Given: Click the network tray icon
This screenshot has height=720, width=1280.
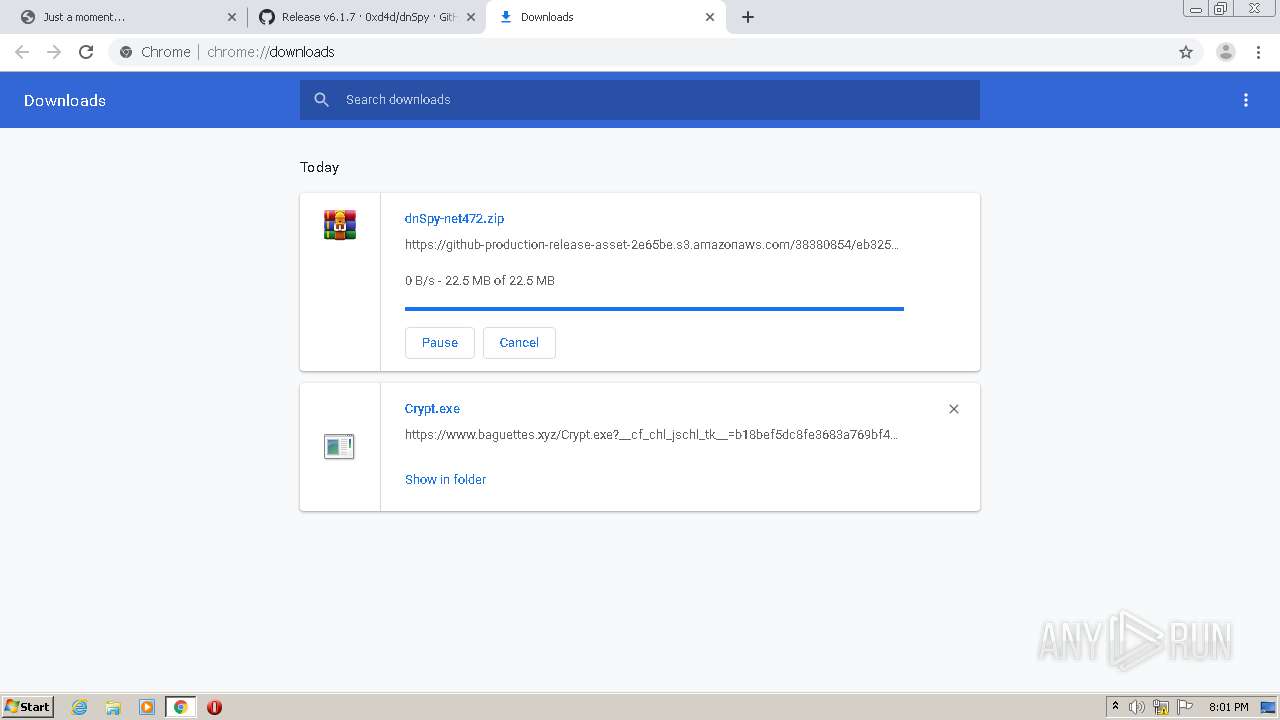Looking at the screenshot, I should 1161,707.
